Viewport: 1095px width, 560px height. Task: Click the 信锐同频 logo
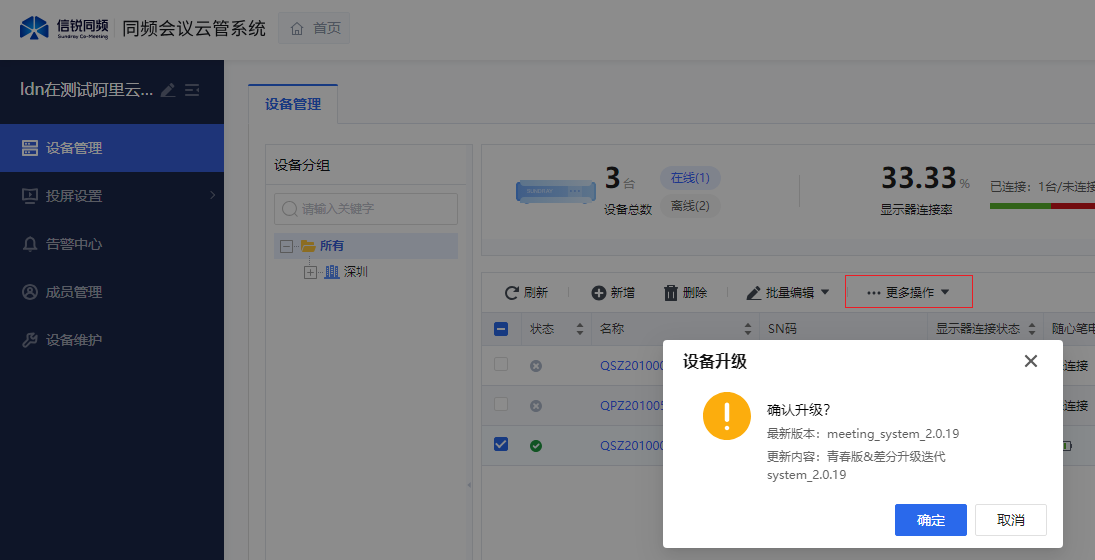[62, 28]
